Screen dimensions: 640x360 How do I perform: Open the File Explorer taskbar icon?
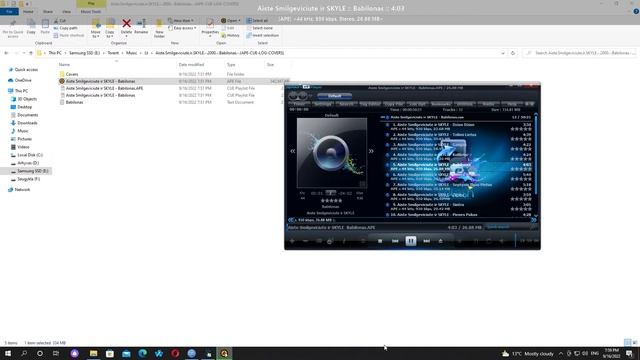click(93, 353)
